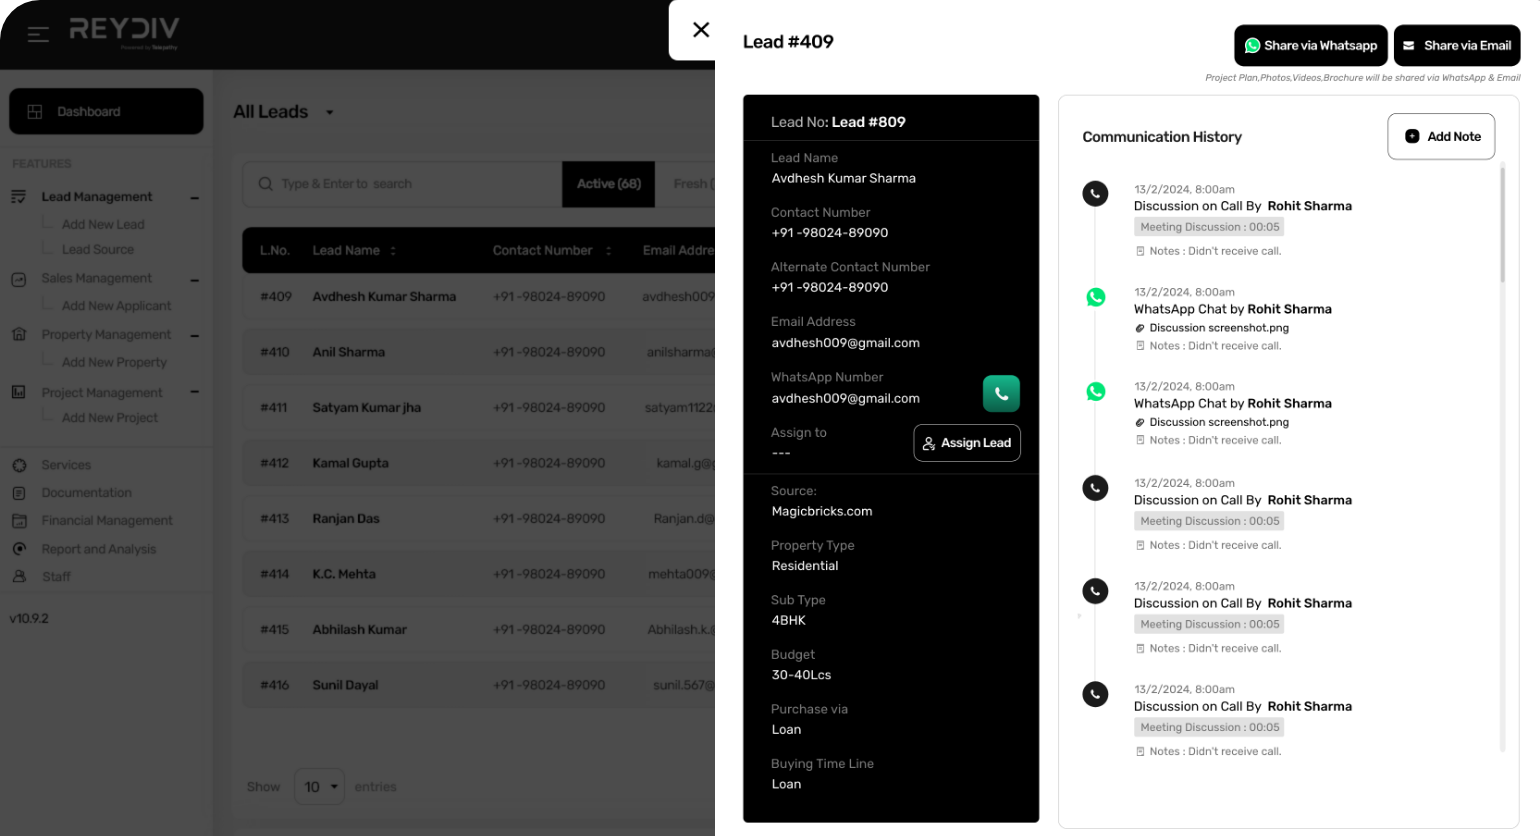The height and width of the screenshot is (836, 1540).
Task: Click the second WhatsApp chat history icon
Action: (x=1096, y=391)
